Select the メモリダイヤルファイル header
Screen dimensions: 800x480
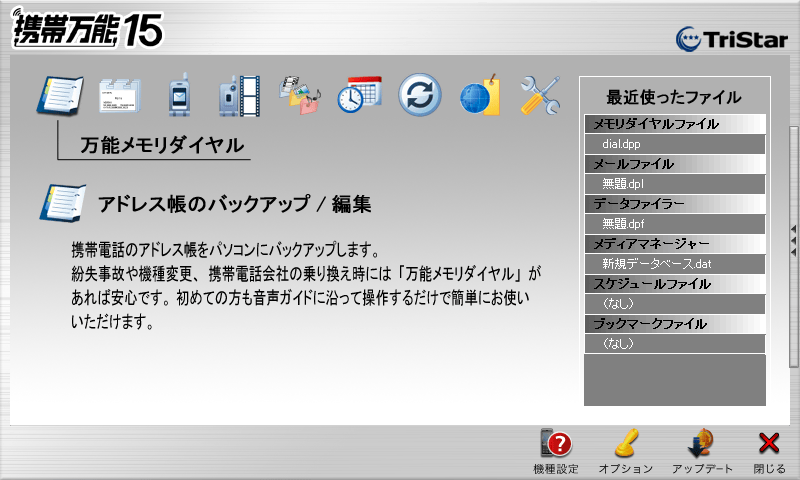pos(674,124)
